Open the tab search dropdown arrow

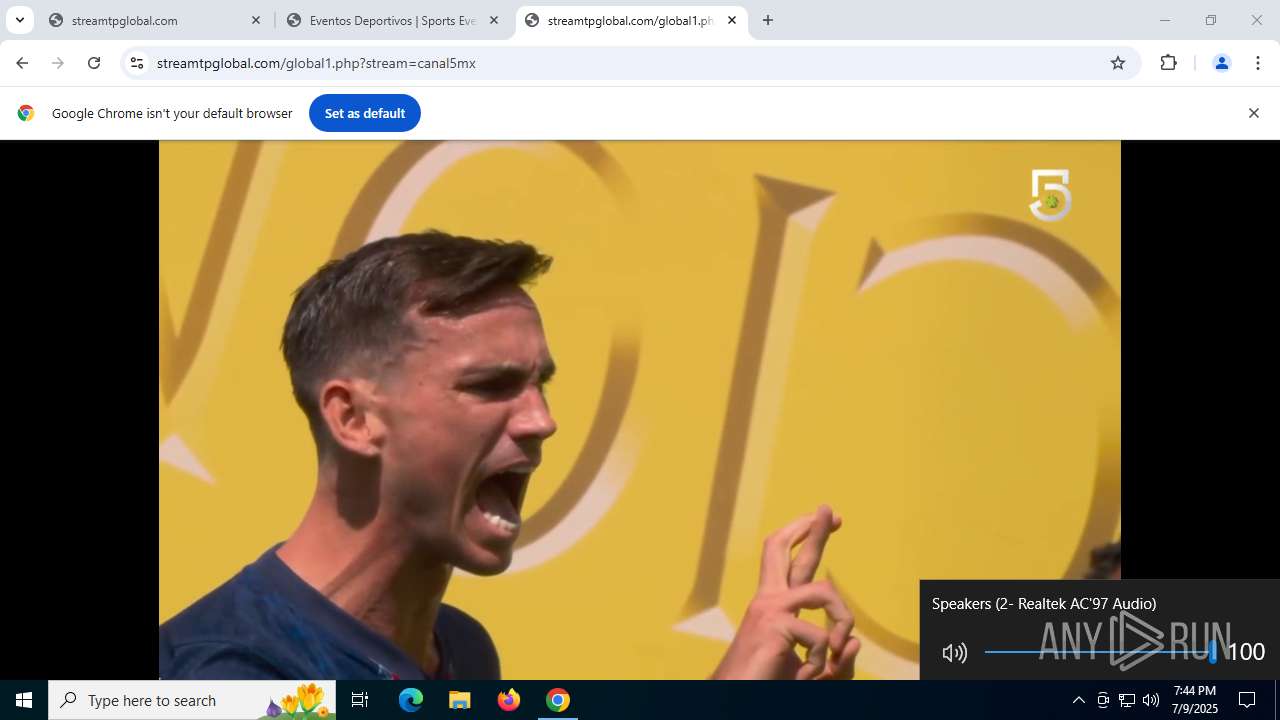19,20
